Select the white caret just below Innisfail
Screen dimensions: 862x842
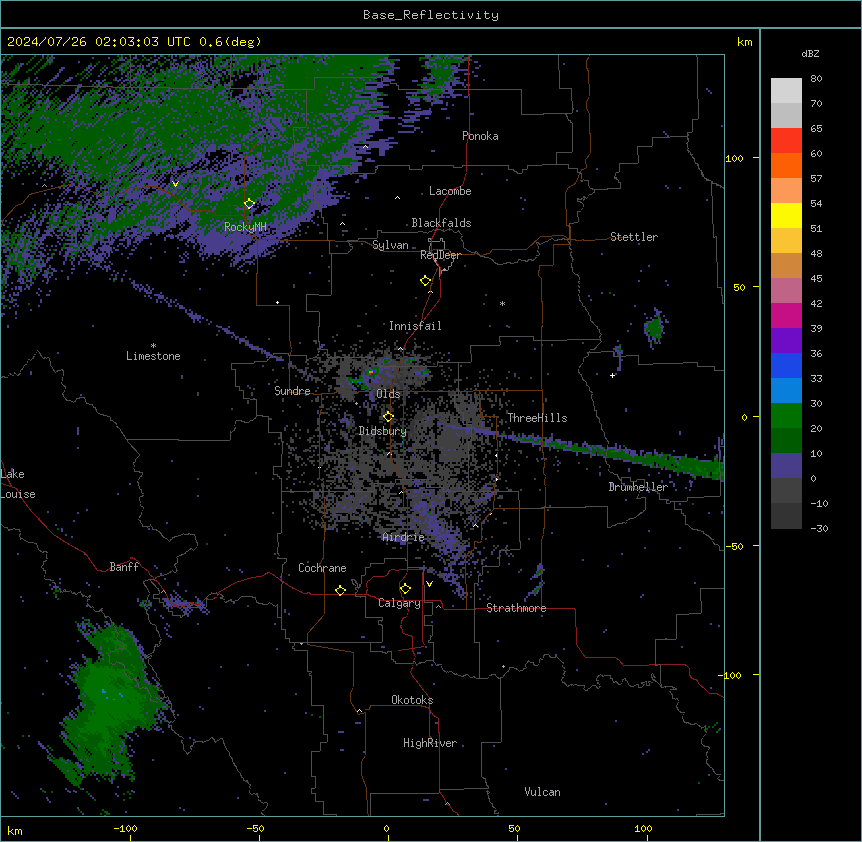click(x=400, y=348)
